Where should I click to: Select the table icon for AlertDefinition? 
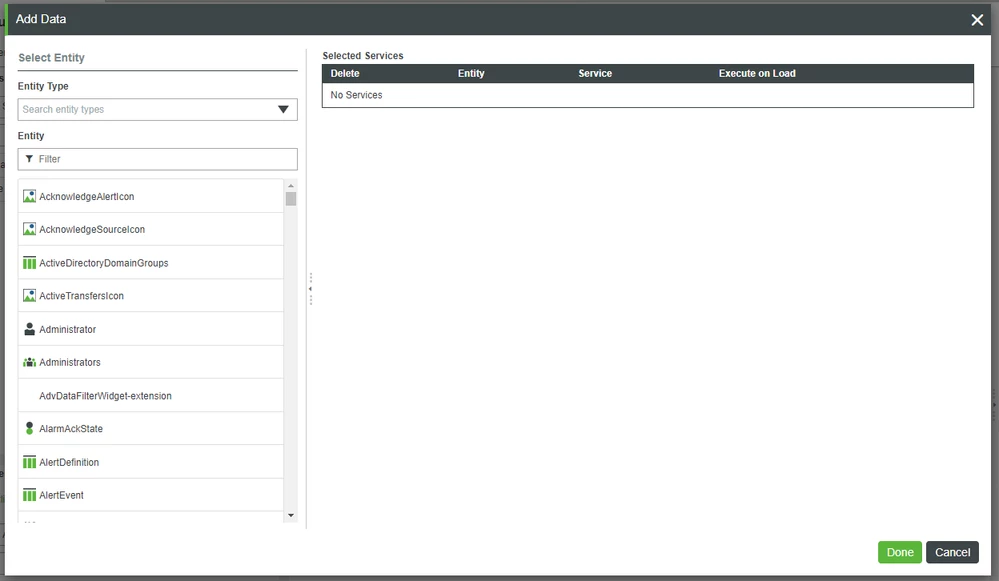point(28,461)
